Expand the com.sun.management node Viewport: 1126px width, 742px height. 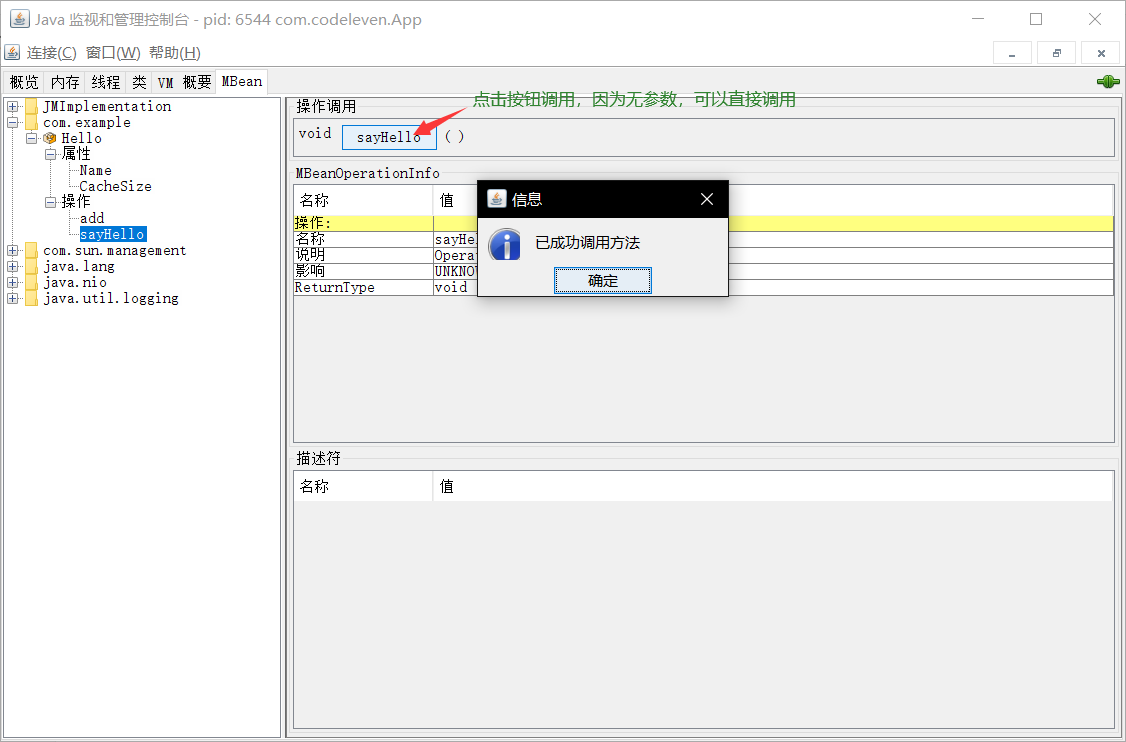tap(12, 251)
